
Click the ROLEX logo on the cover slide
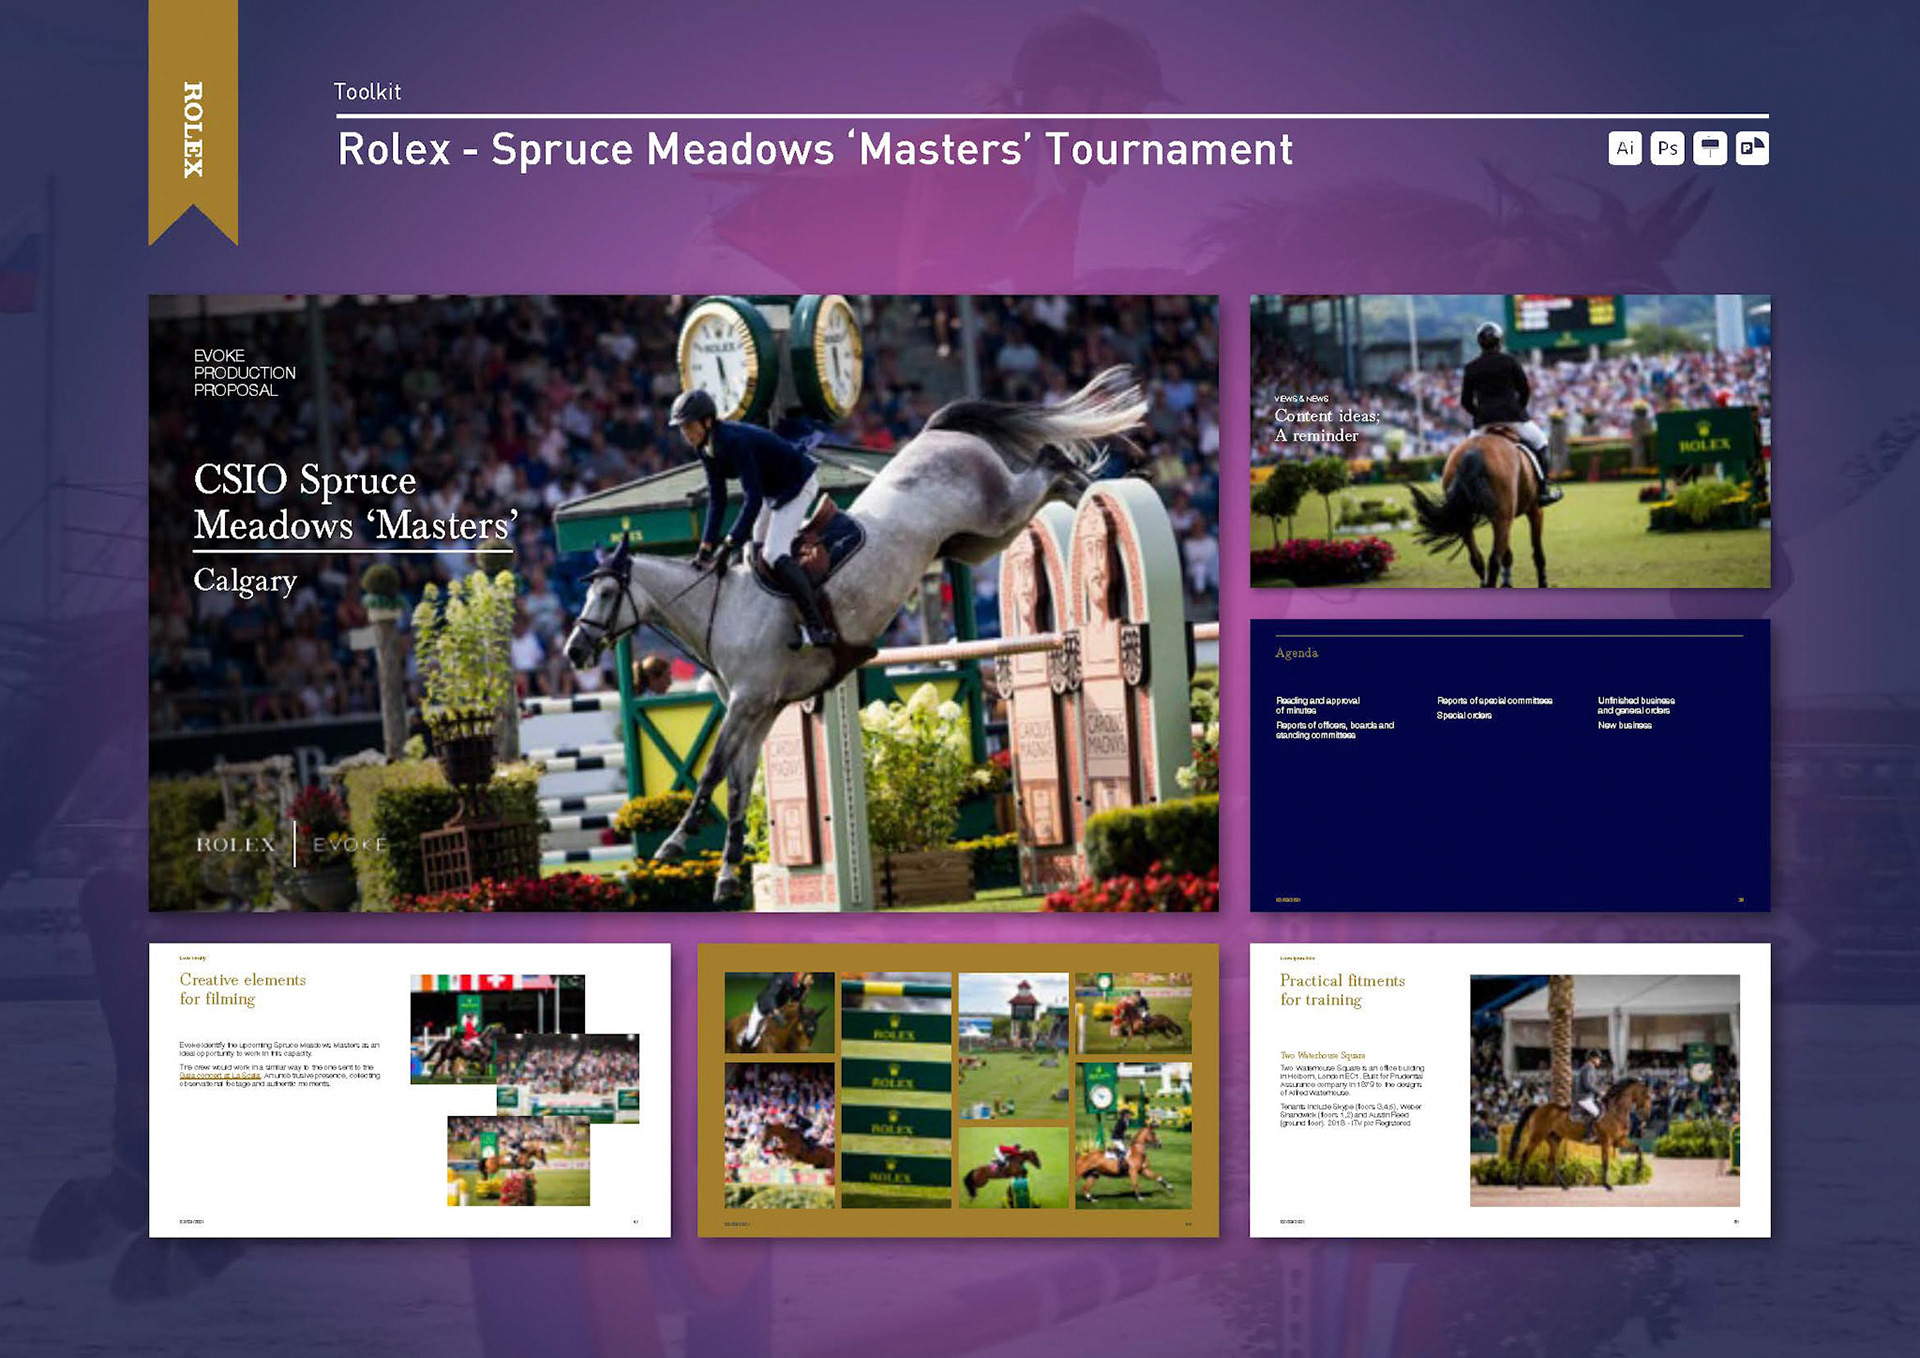[236, 844]
